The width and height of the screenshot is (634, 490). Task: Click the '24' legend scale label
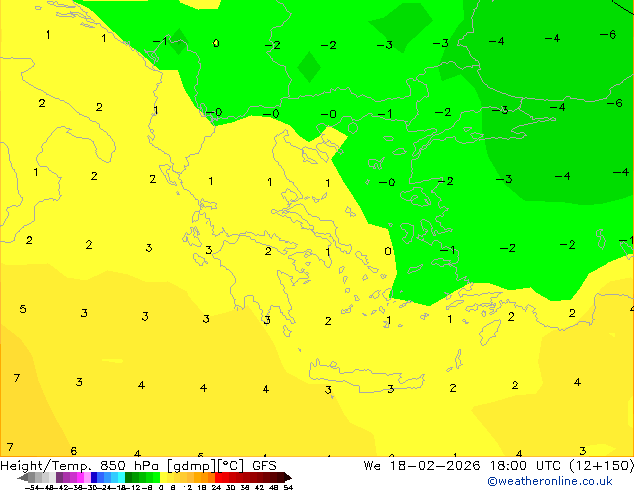coord(216,488)
